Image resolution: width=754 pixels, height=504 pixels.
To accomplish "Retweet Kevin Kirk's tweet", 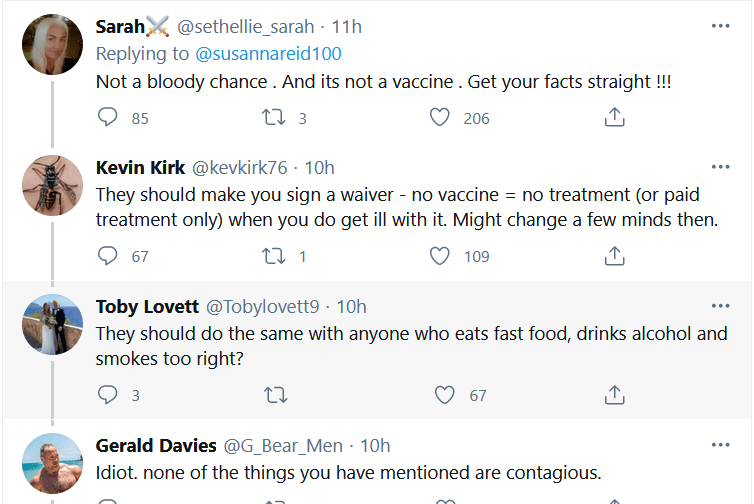I will [273, 256].
